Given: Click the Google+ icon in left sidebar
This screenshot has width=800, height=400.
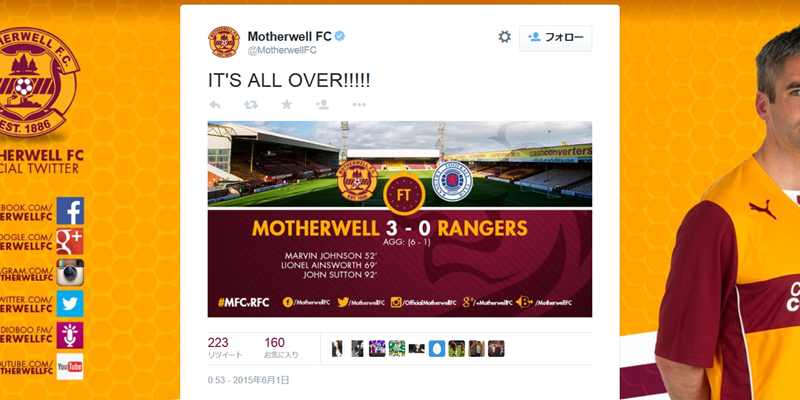Looking at the screenshot, I should click(x=70, y=241).
